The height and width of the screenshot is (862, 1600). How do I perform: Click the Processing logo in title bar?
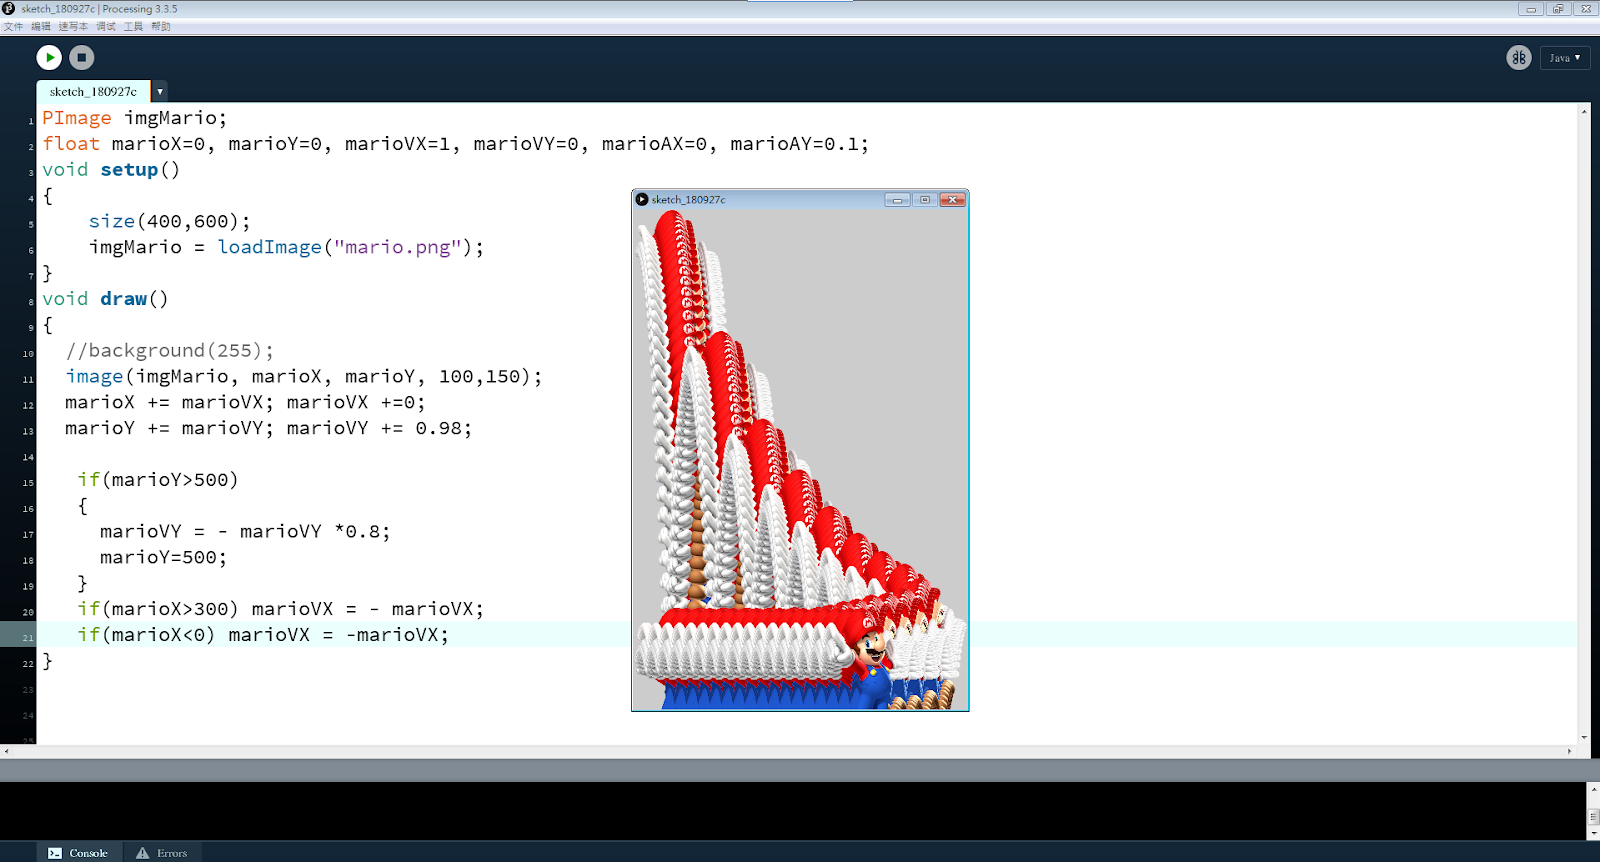coord(9,8)
